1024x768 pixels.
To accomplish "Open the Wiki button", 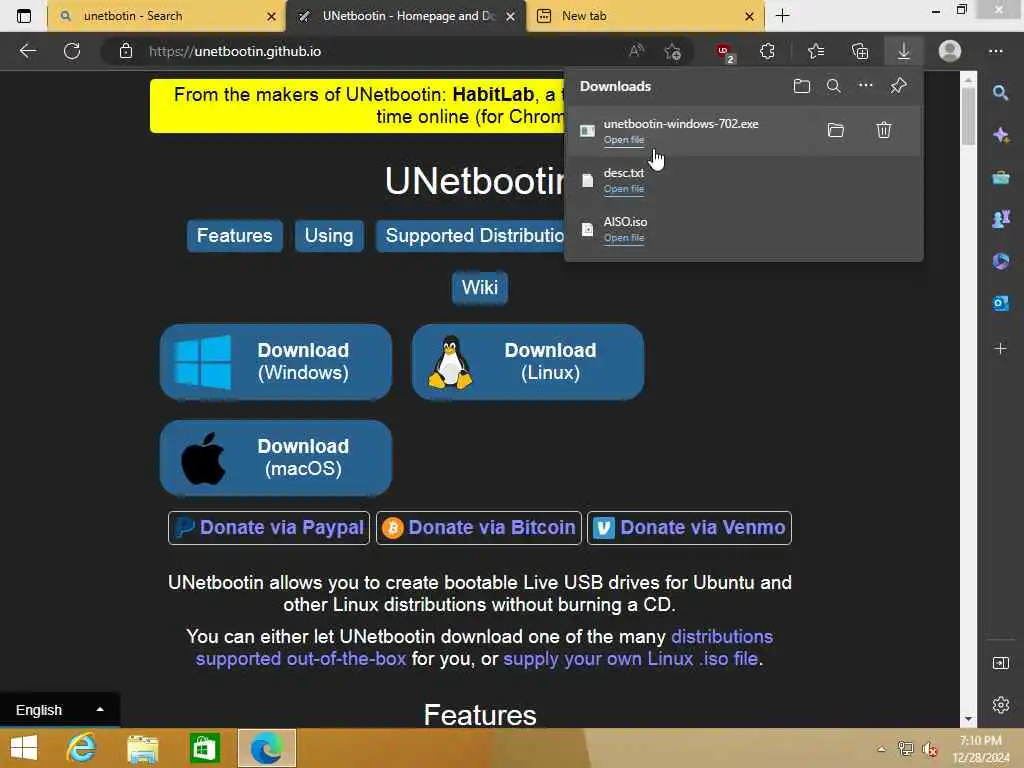I will click(x=480, y=287).
